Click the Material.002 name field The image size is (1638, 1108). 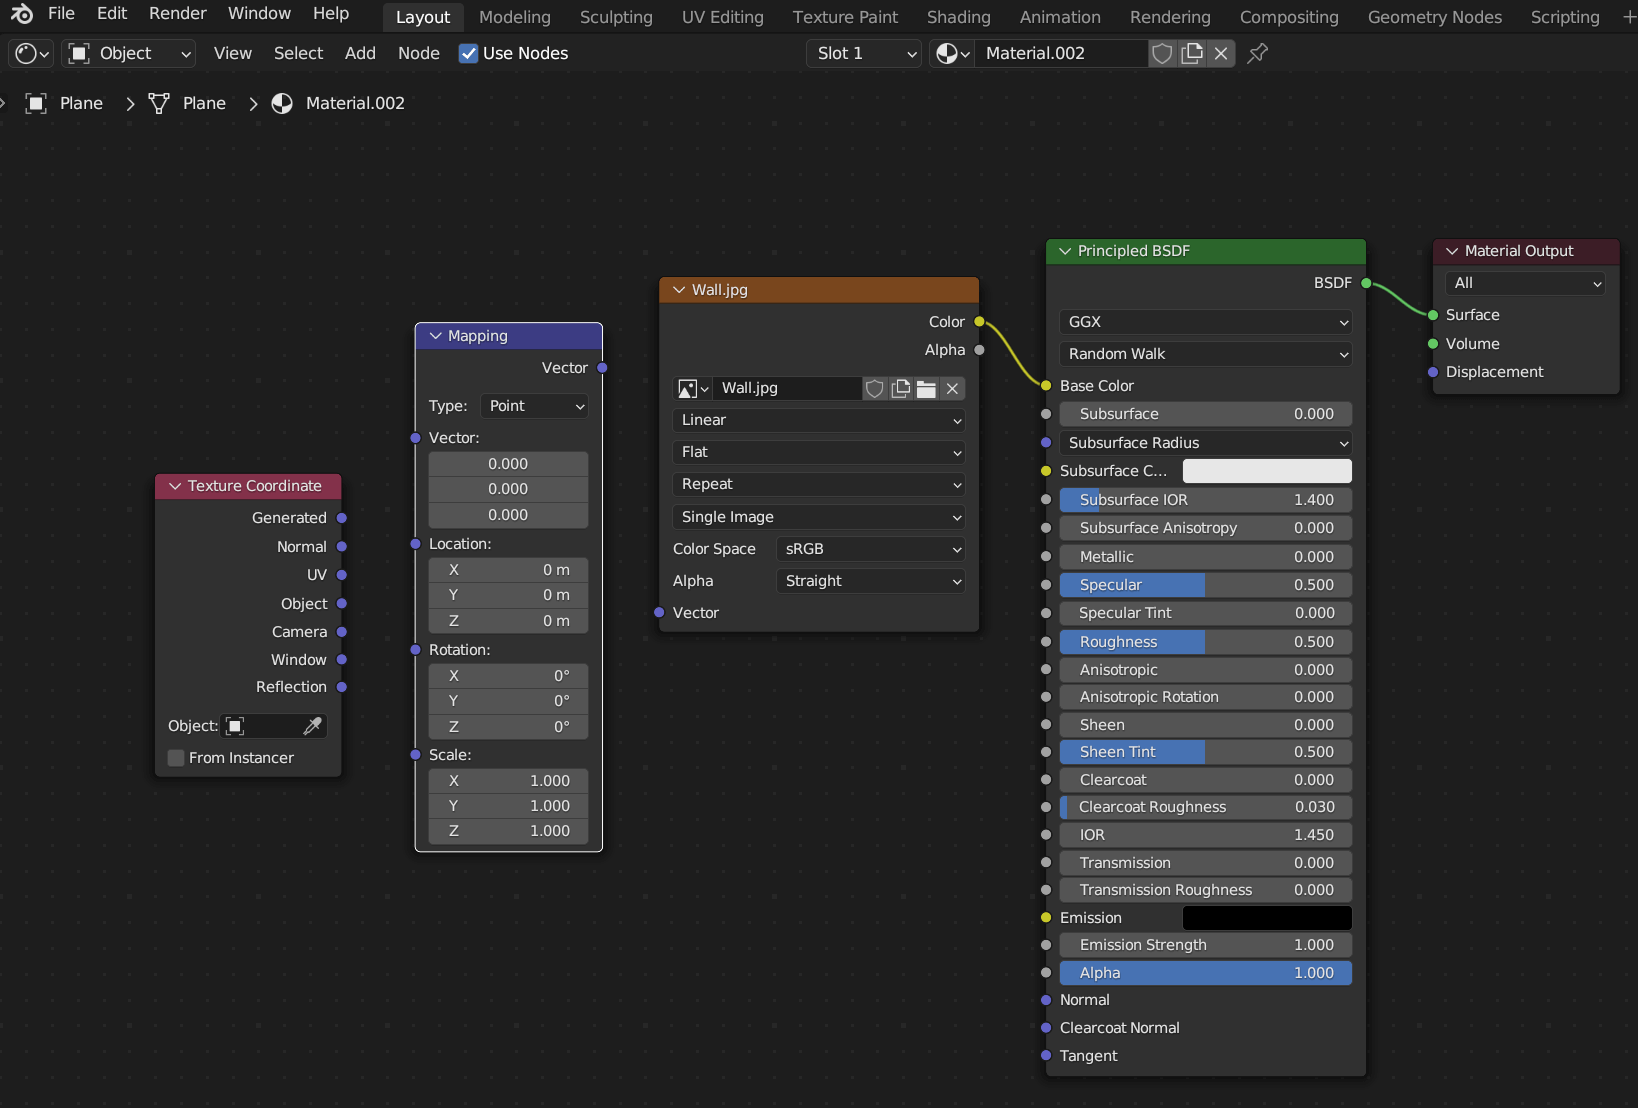click(x=1061, y=53)
